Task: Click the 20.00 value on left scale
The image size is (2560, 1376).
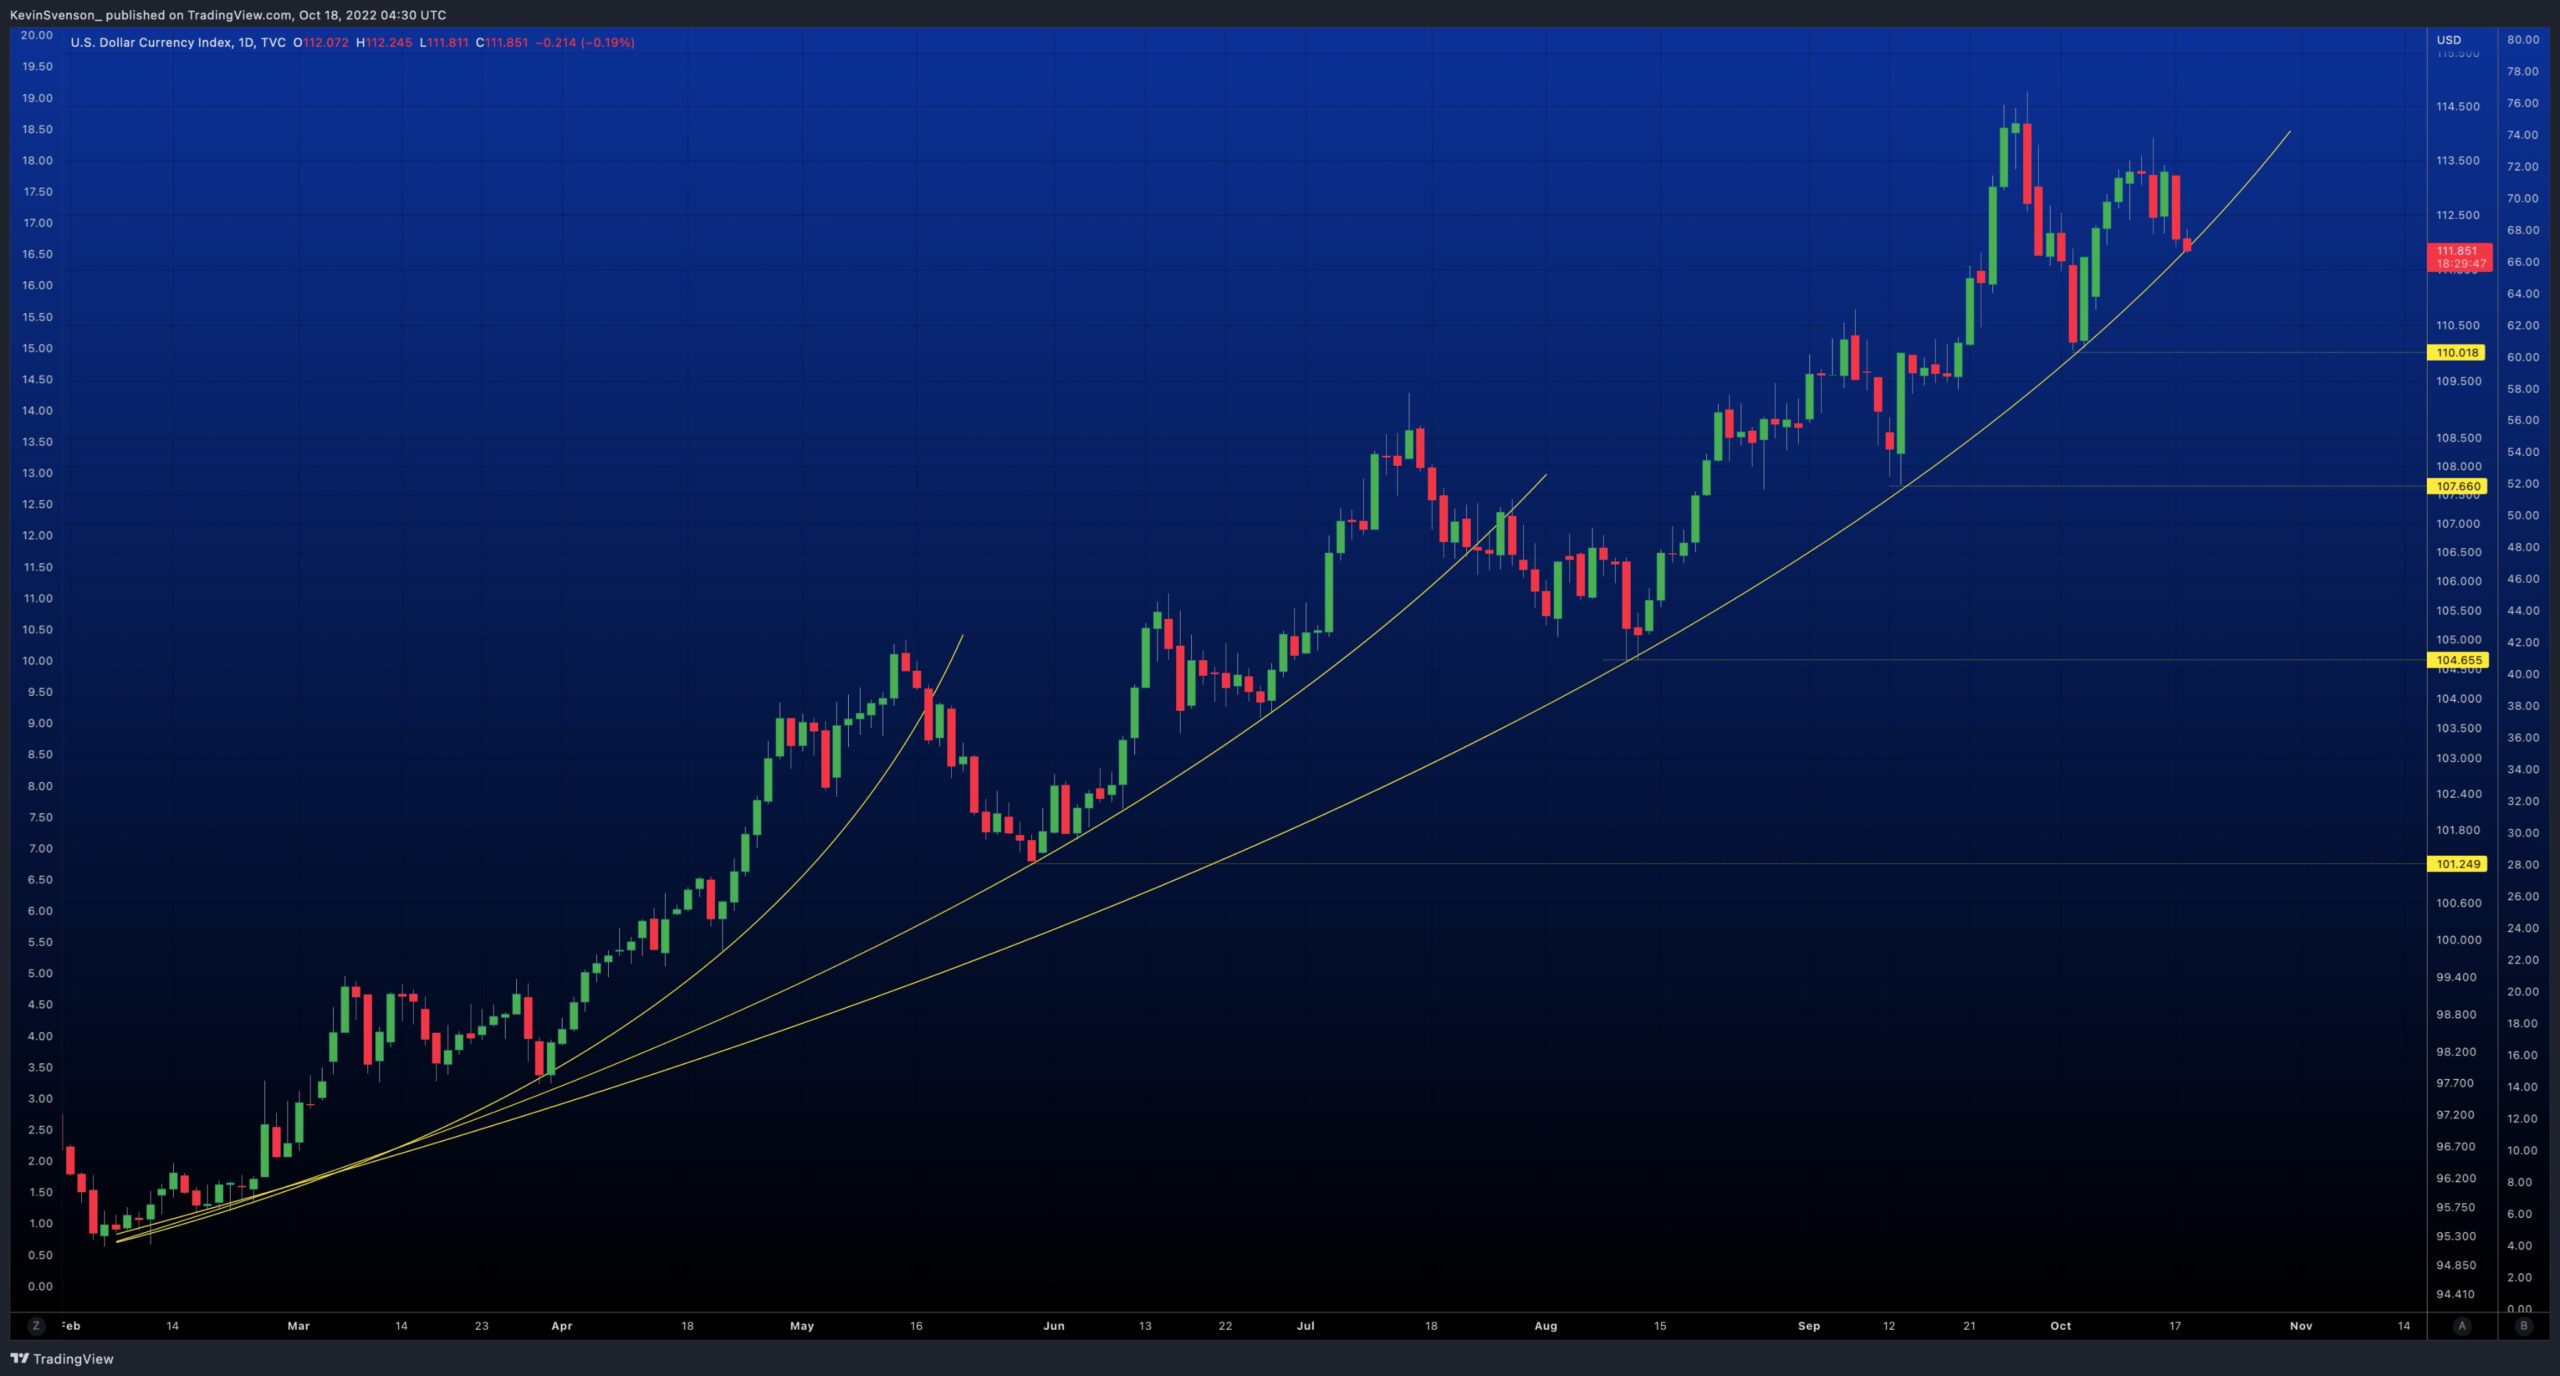Action: 37,35
